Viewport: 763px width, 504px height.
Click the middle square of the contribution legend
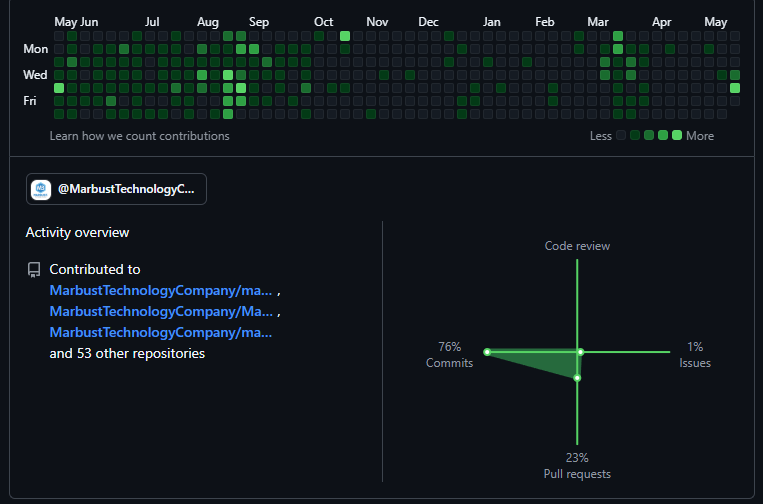coord(649,135)
